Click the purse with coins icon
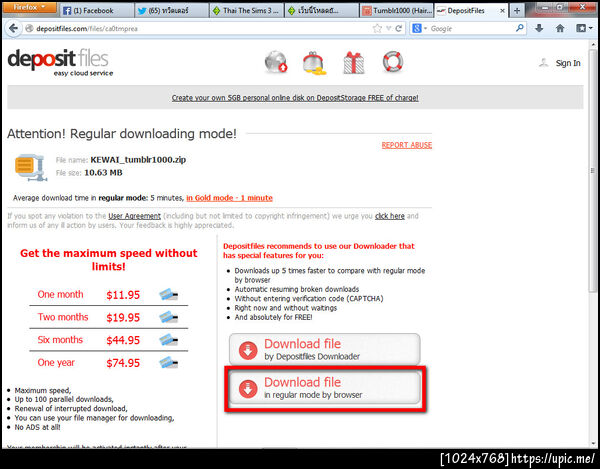This screenshot has width=600, height=469. pyautogui.click(x=314, y=63)
